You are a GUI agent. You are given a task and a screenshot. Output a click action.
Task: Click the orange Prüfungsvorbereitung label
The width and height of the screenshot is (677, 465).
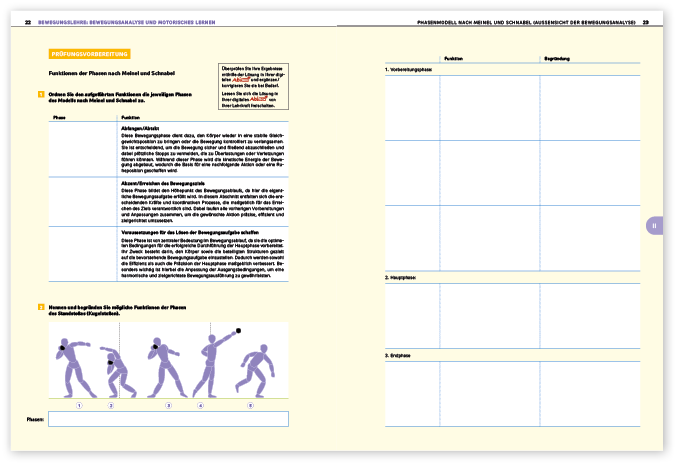89,53
